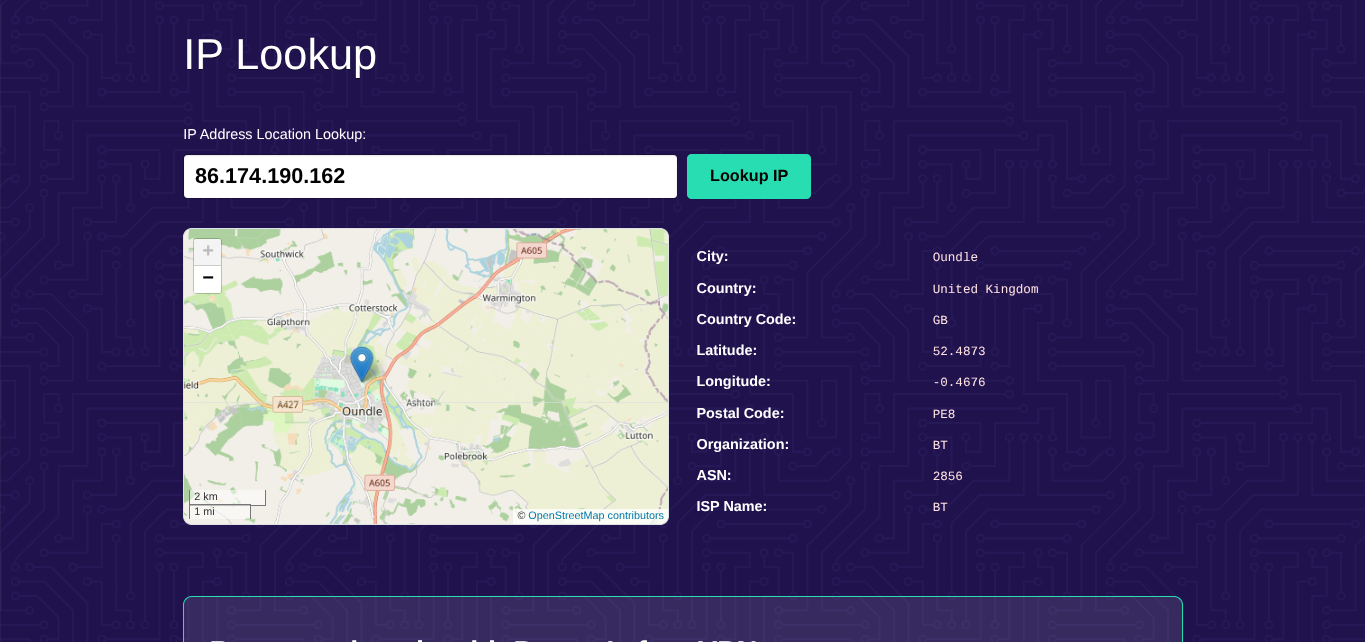Click the map zoom in plus button

[207, 251]
